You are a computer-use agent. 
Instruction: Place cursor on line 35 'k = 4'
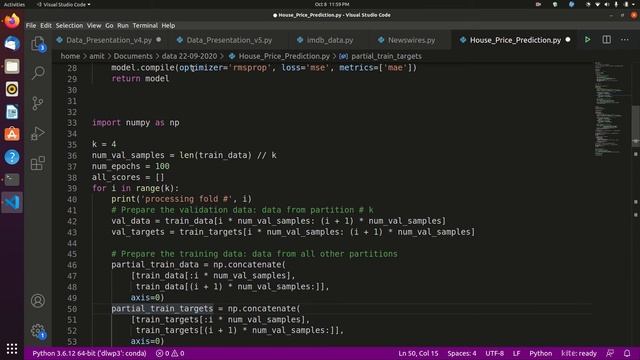104,144
